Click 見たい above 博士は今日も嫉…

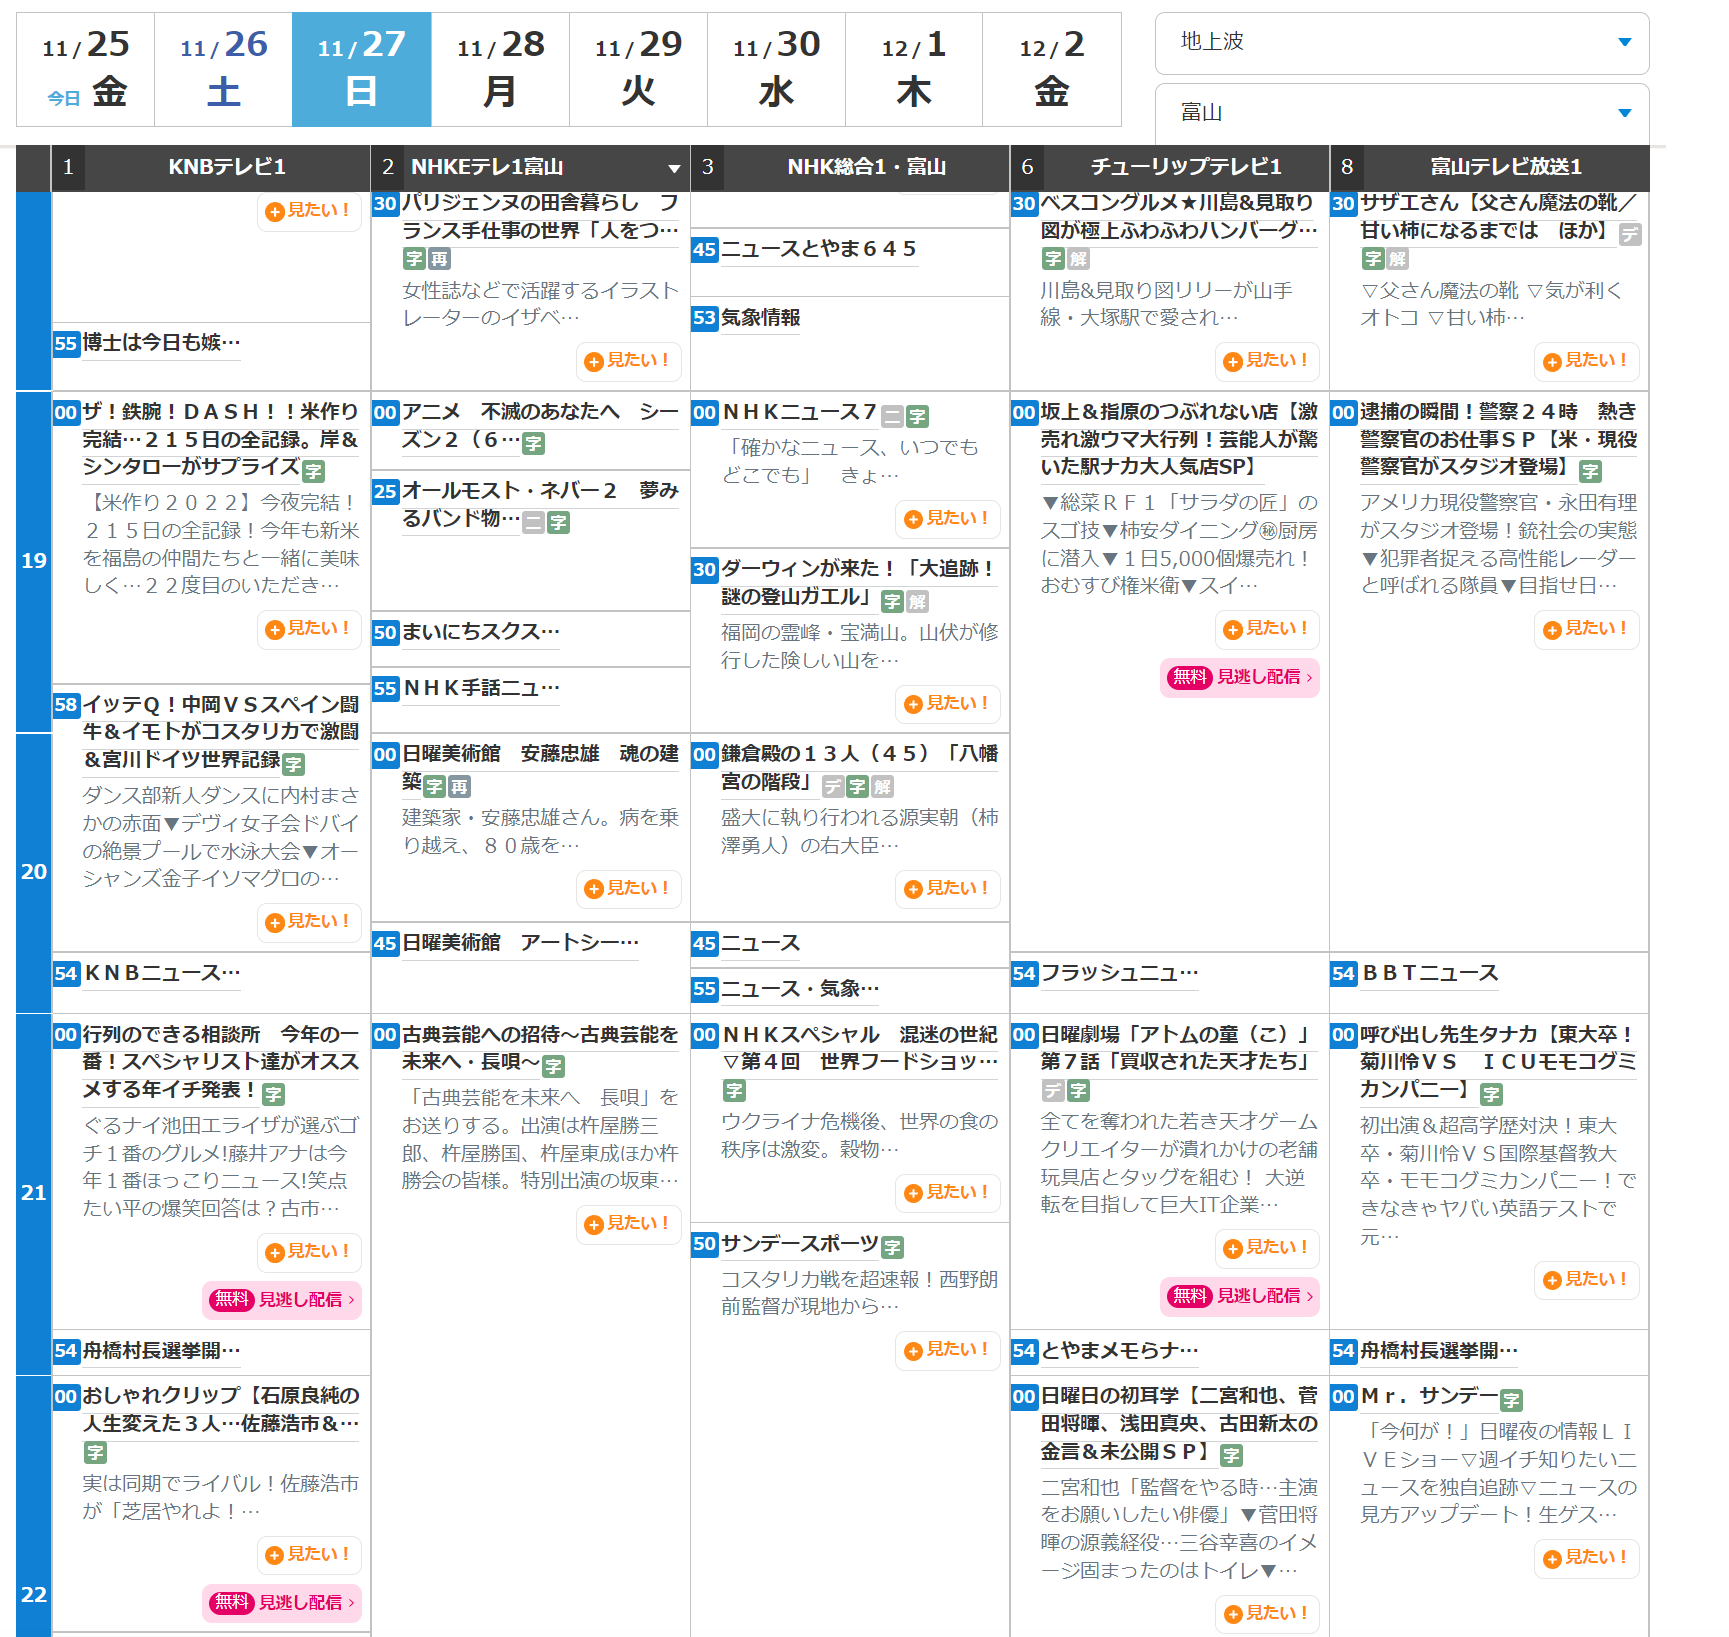[x=309, y=211]
